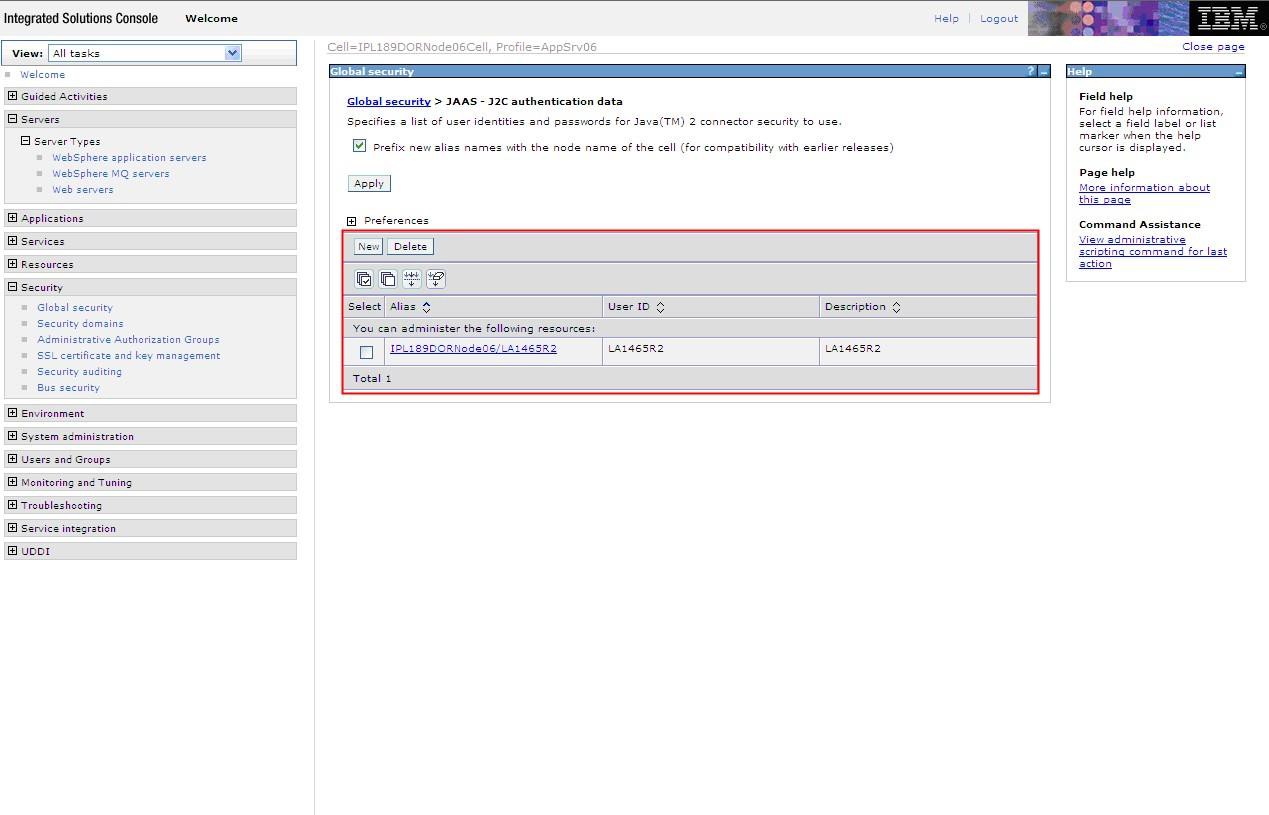Toggle prefix new alias names checkbox

coord(359,146)
